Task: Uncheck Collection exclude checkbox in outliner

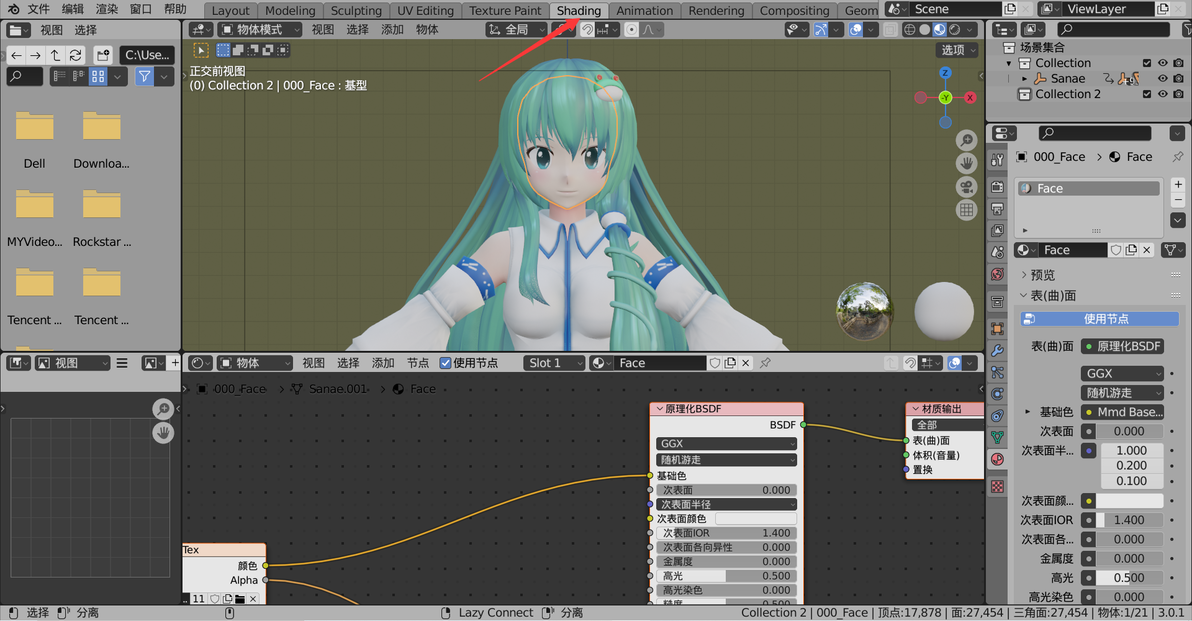Action: (1147, 63)
